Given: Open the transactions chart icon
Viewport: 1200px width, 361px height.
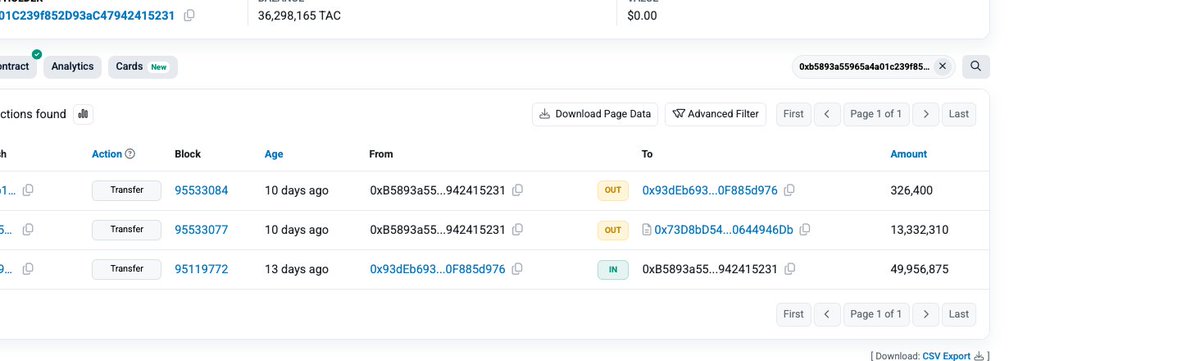Looking at the screenshot, I should point(83,114).
